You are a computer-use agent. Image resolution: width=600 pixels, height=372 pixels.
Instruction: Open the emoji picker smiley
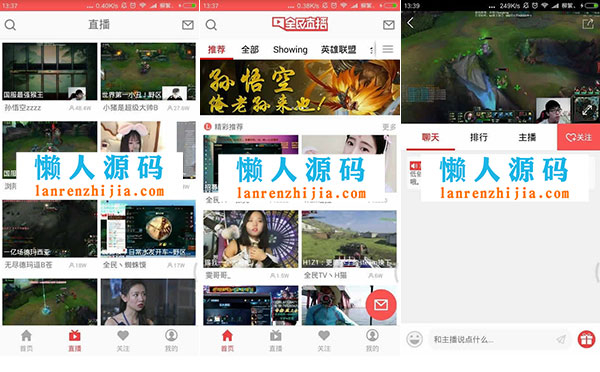coord(414,339)
